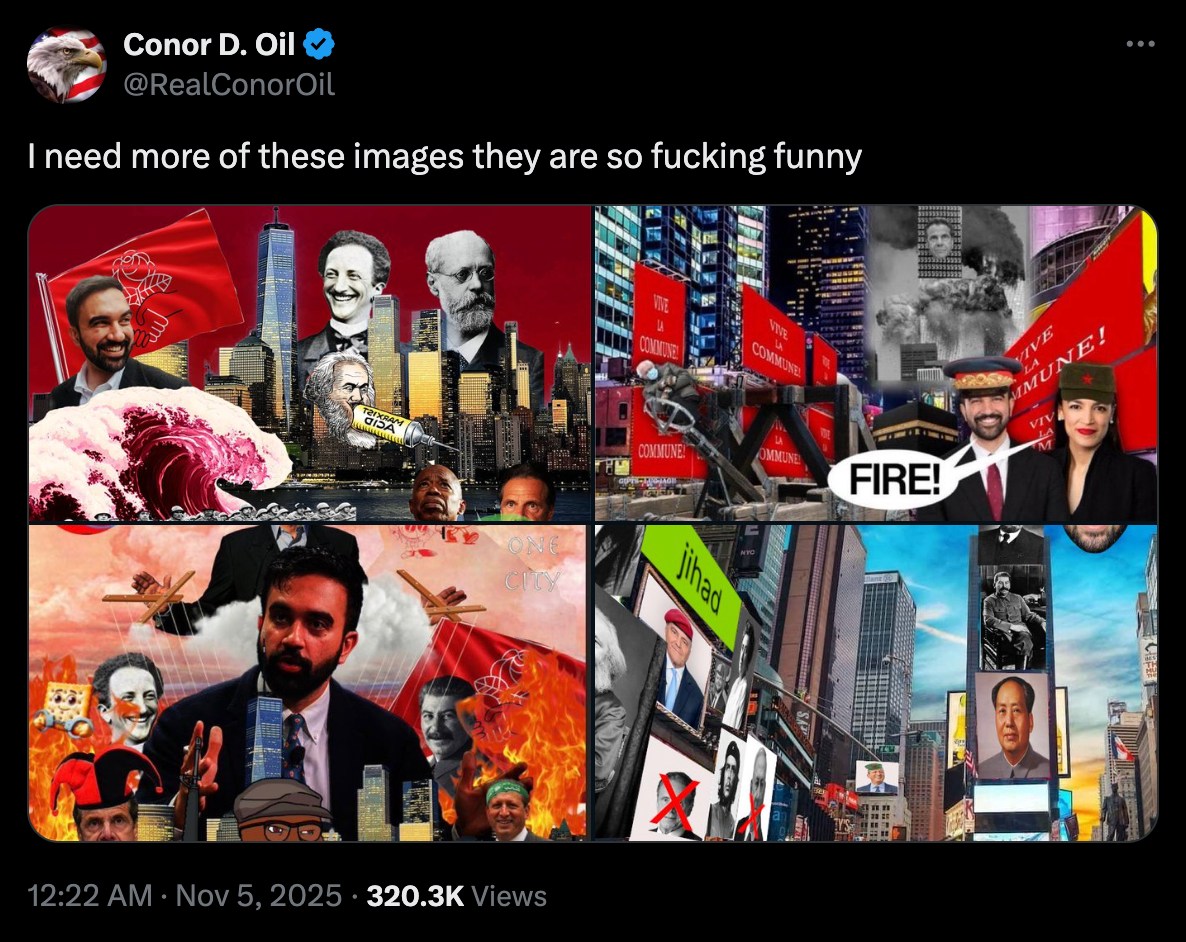The width and height of the screenshot is (1186, 942).
Task: Click the Nov 5, 2025 date
Action: tap(259, 896)
